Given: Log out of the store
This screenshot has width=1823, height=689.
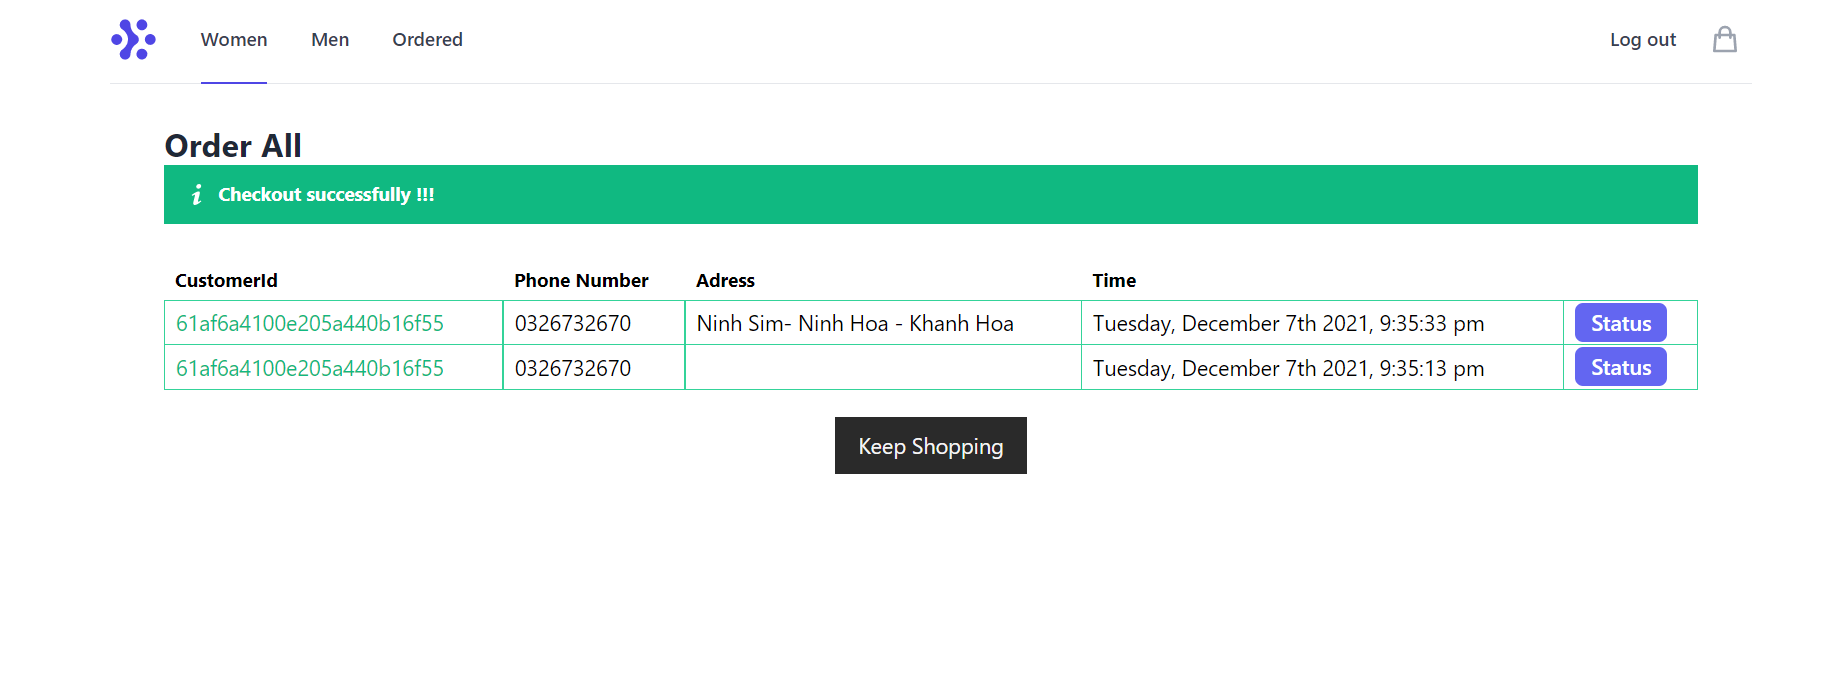Looking at the screenshot, I should [x=1642, y=39].
